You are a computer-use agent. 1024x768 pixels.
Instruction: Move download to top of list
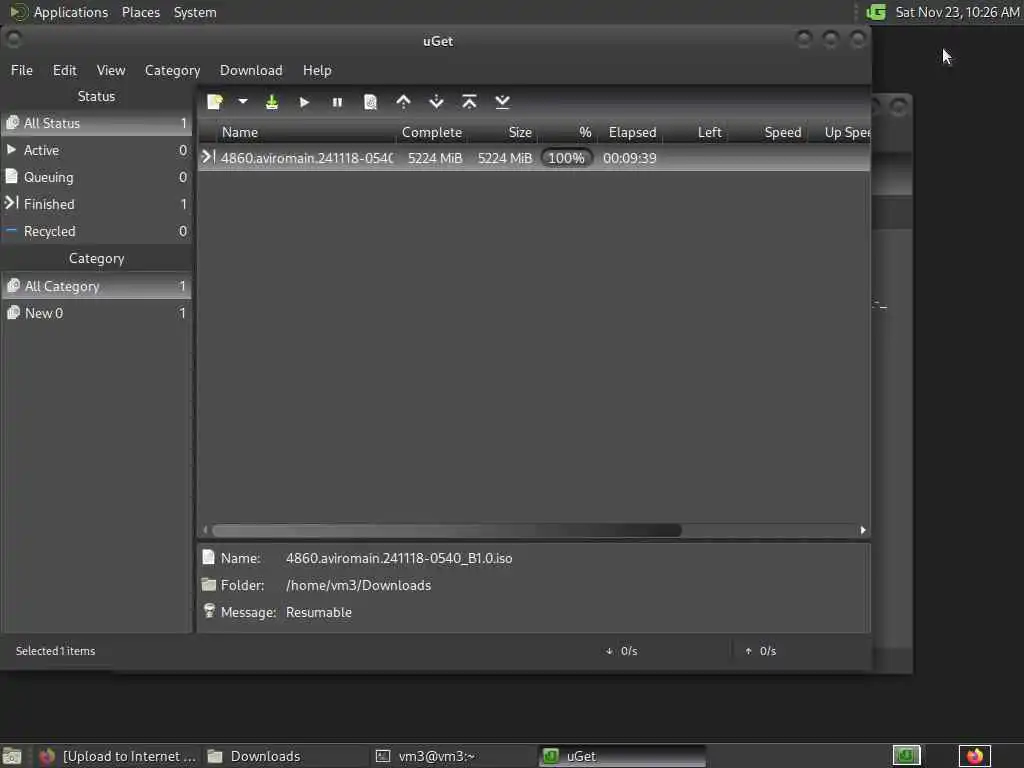coord(469,102)
